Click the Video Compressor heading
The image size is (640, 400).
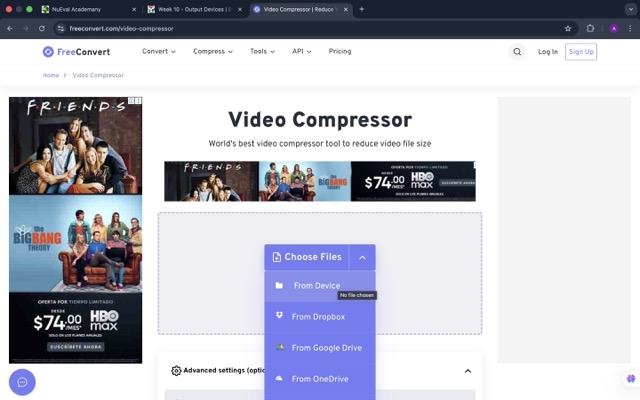point(320,120)
